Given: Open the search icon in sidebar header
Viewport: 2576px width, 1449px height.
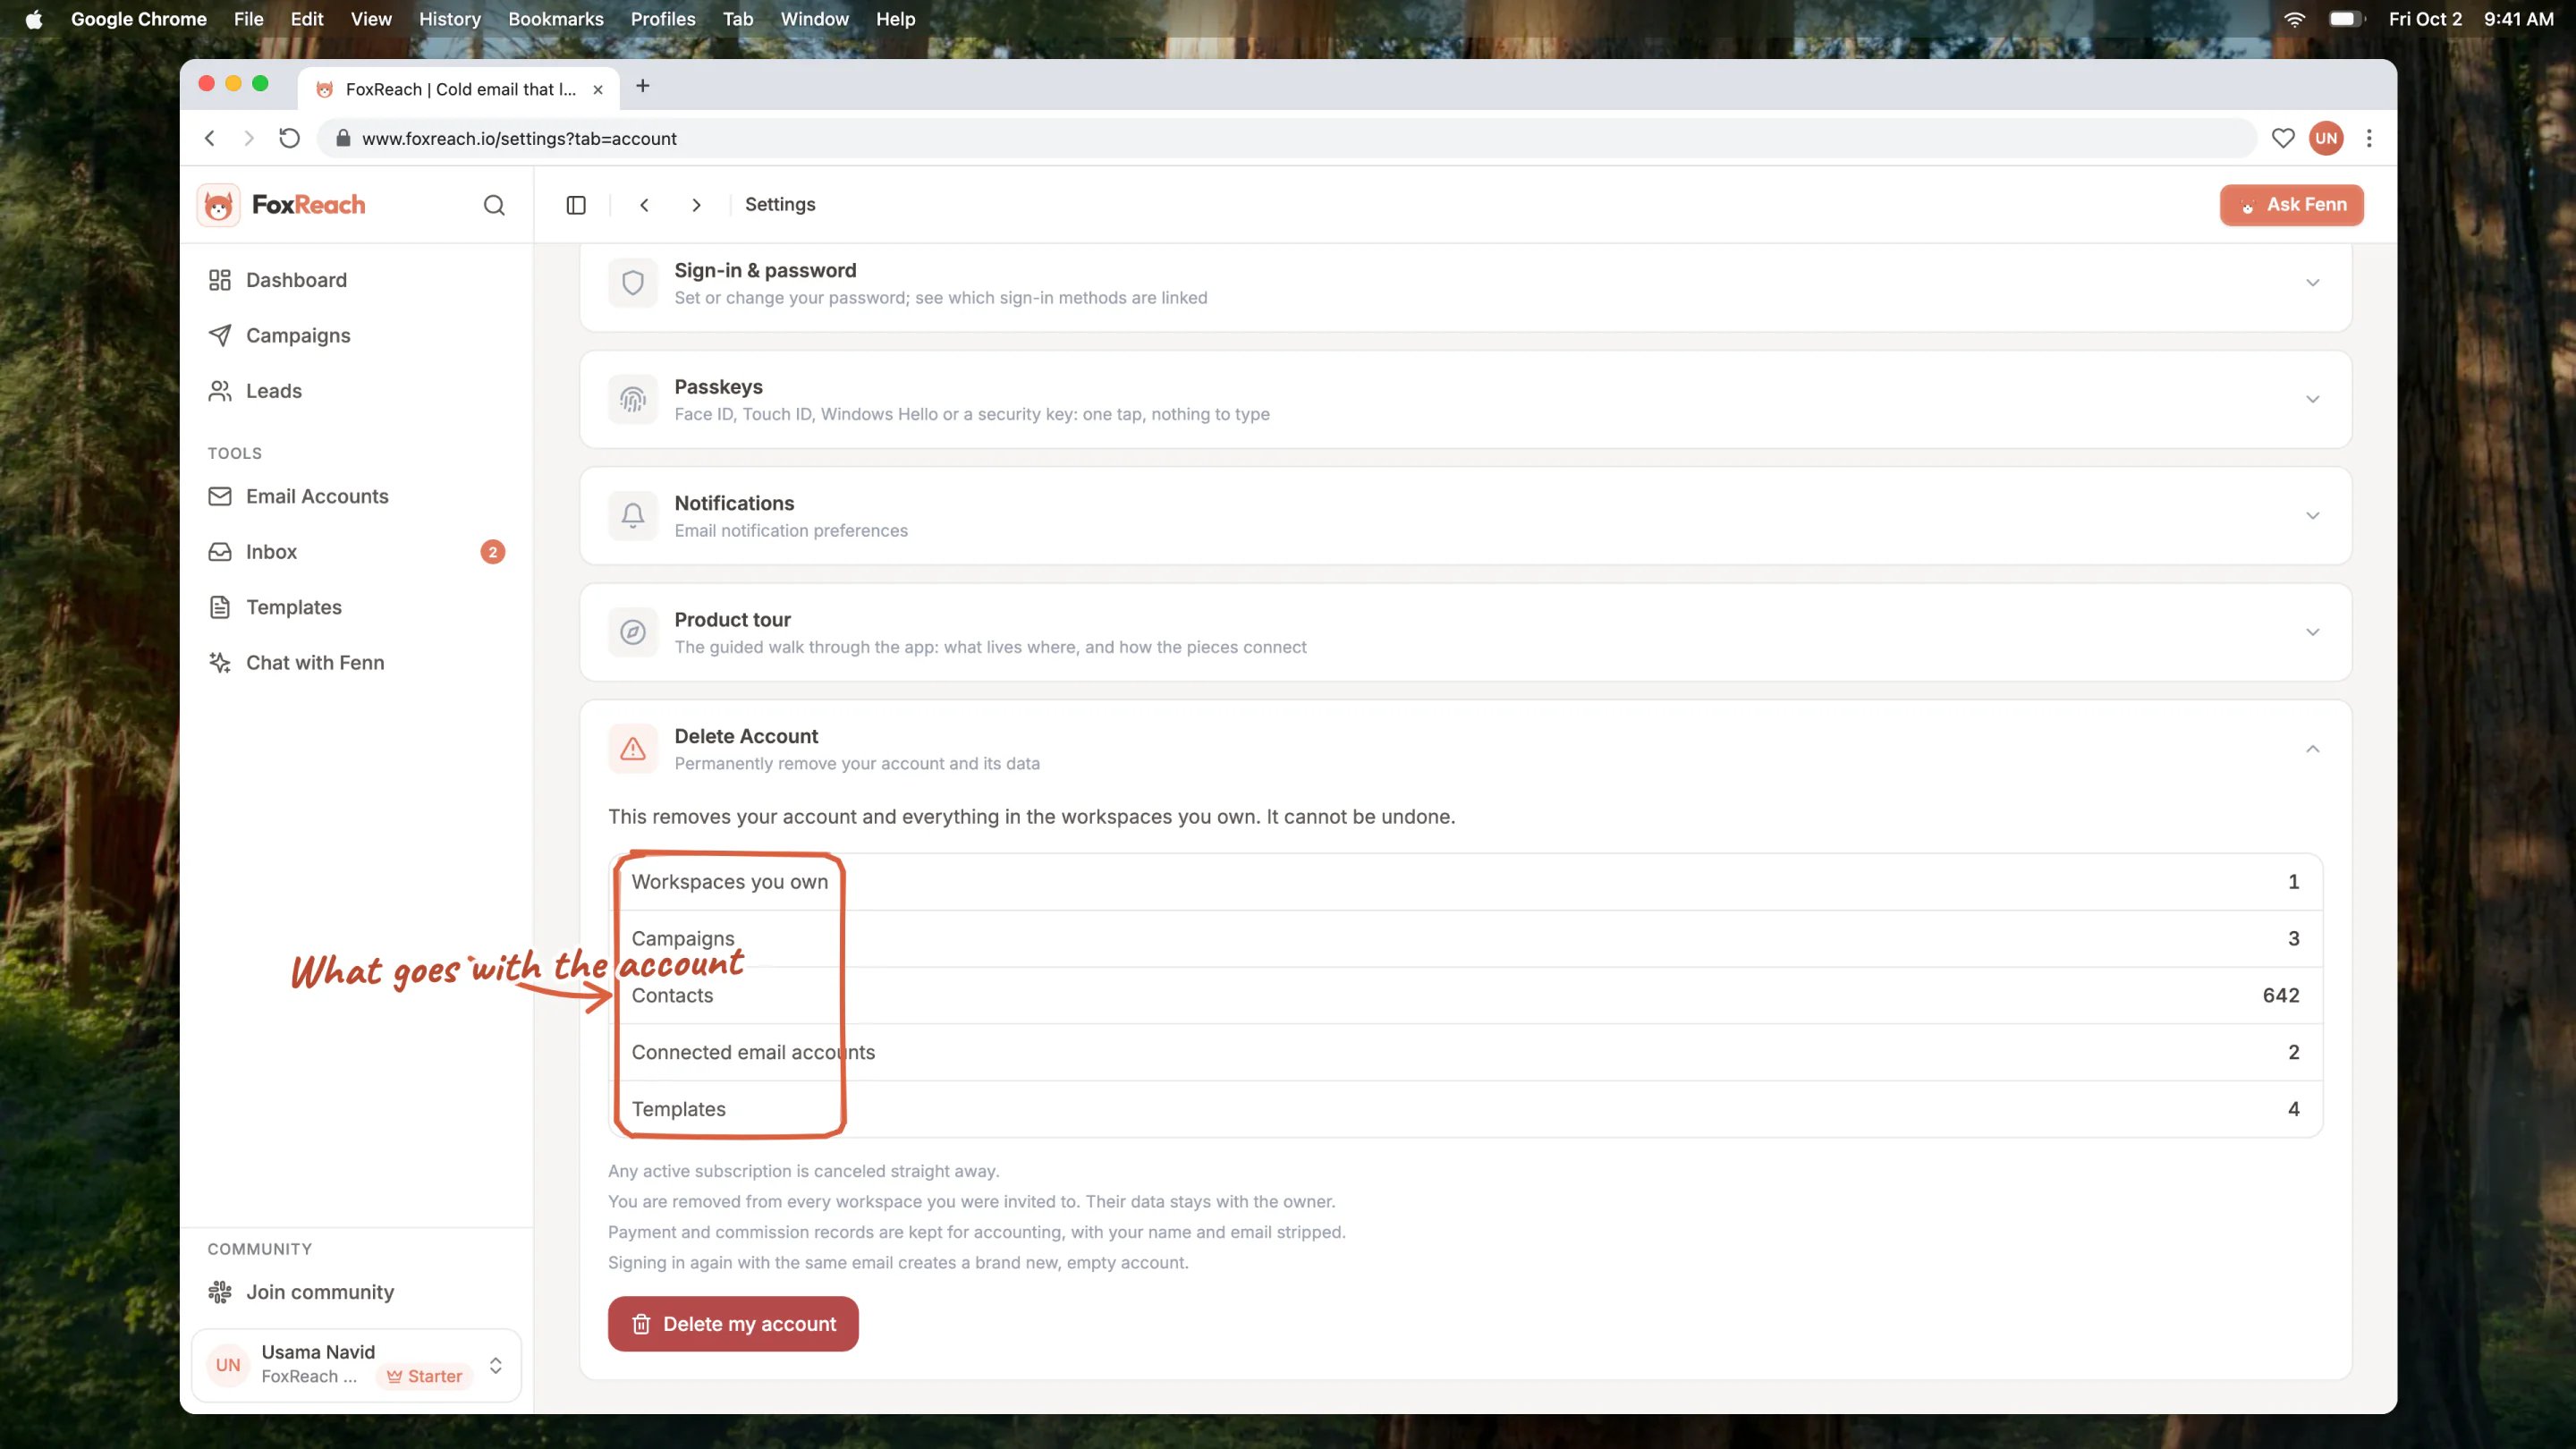Looking at the screenshot, I should [494, 205].
